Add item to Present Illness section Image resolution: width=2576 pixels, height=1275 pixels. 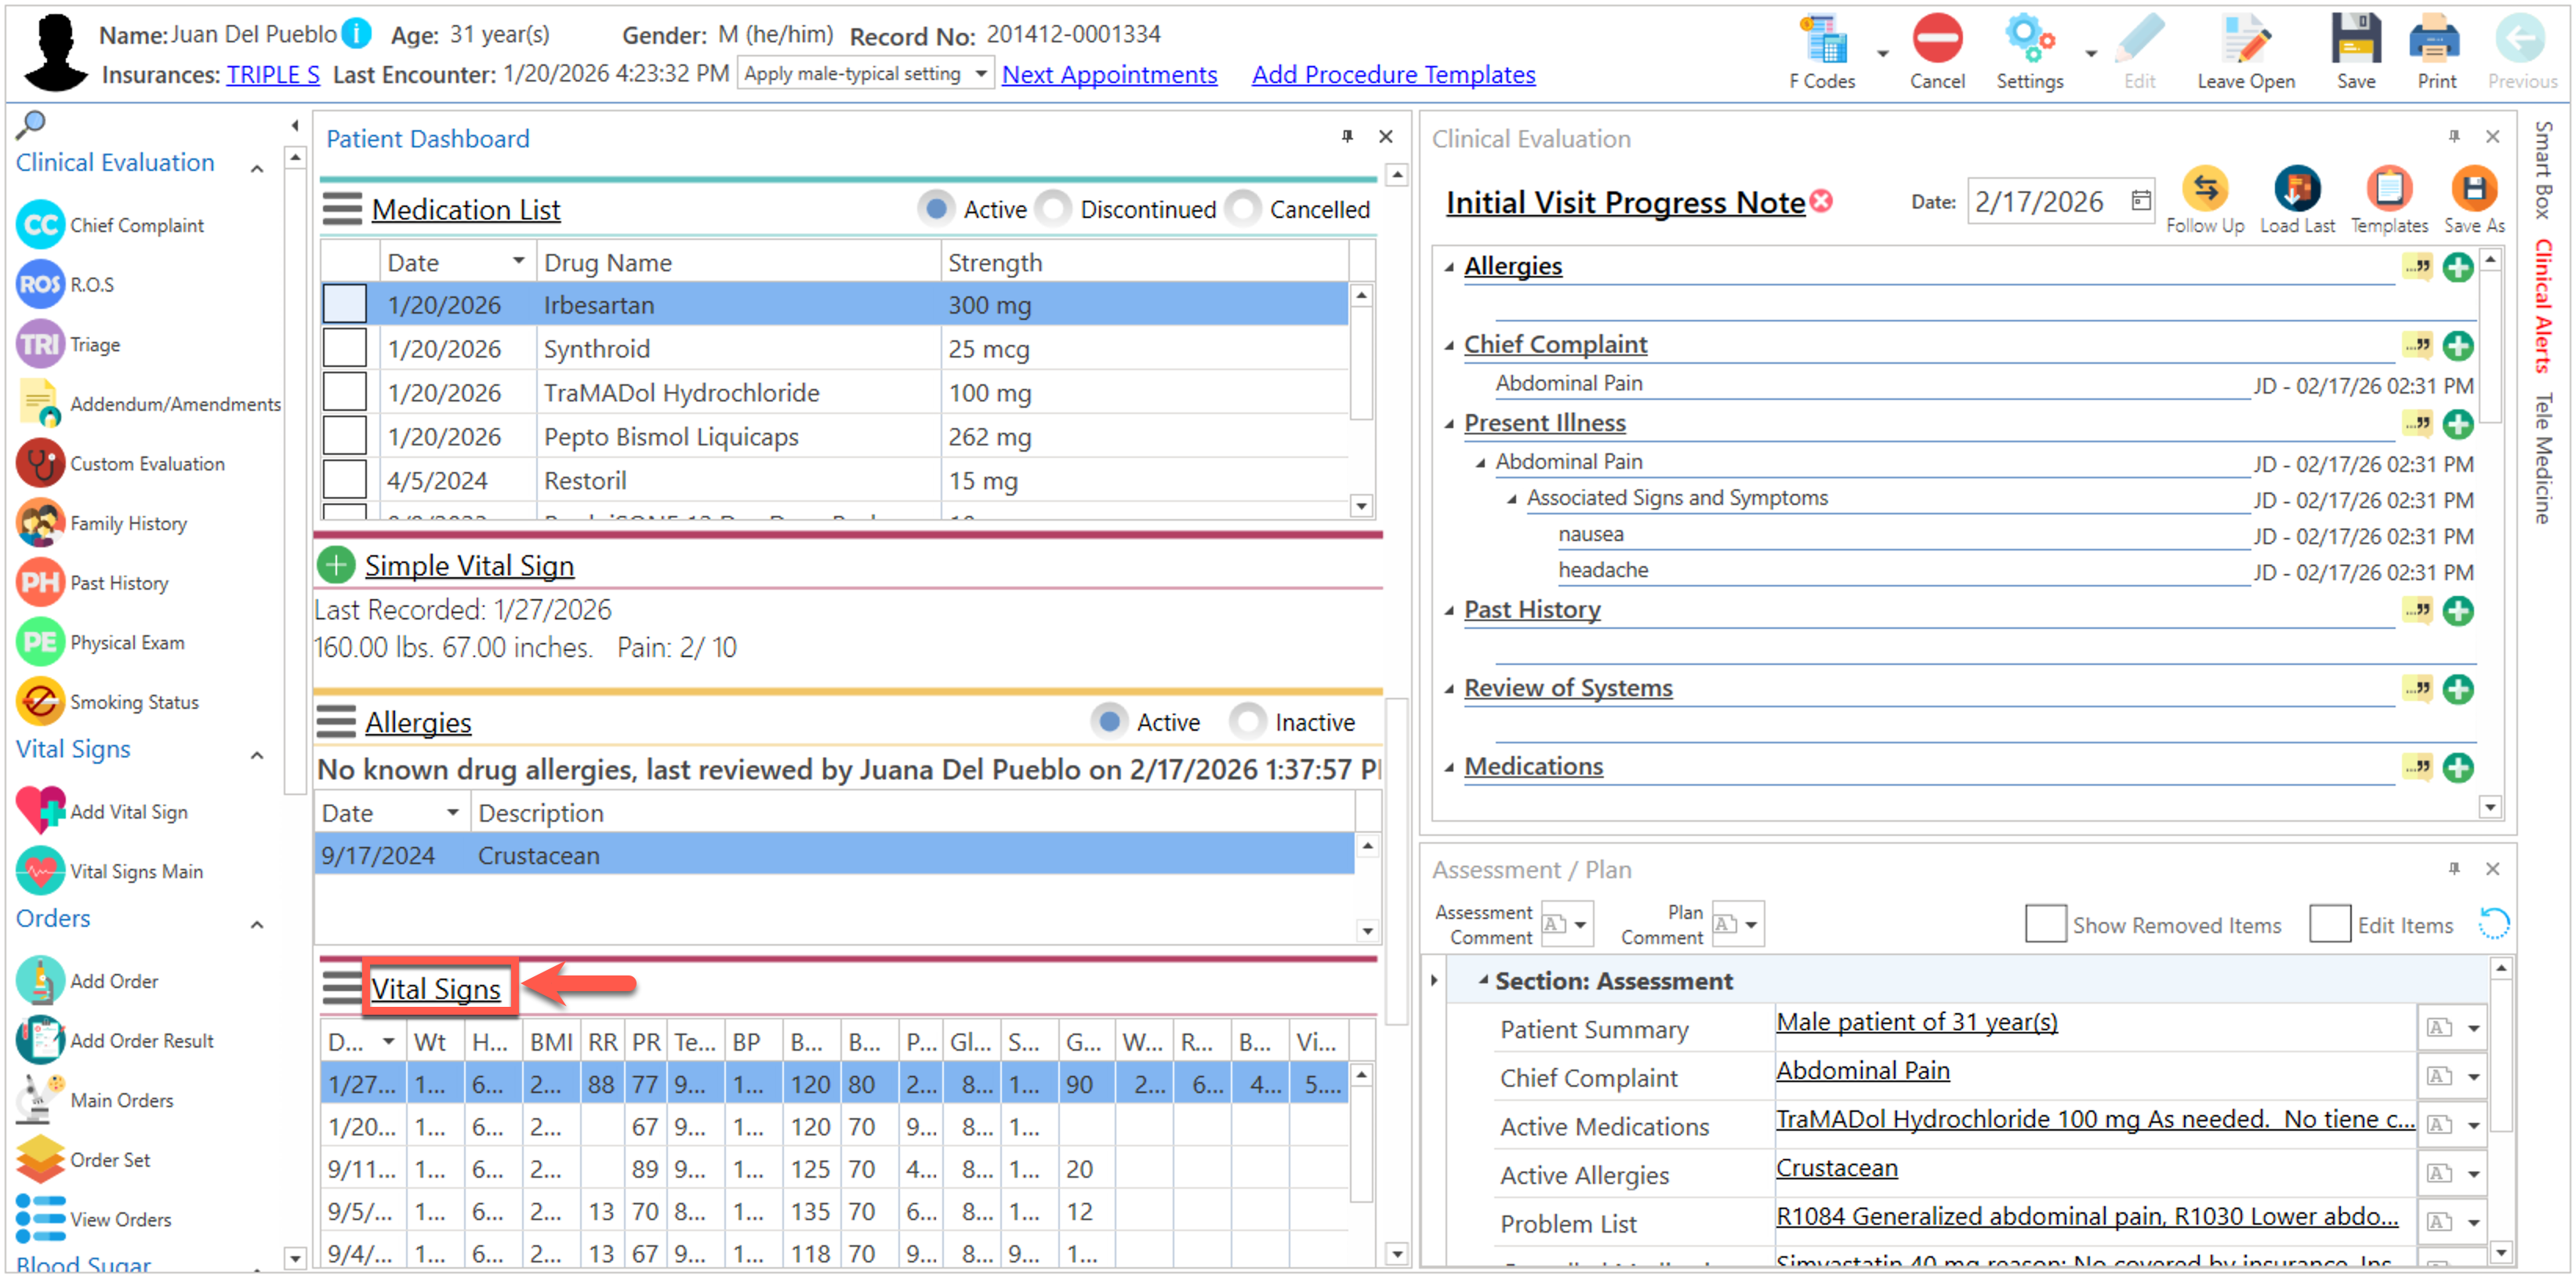(2457, 424)
